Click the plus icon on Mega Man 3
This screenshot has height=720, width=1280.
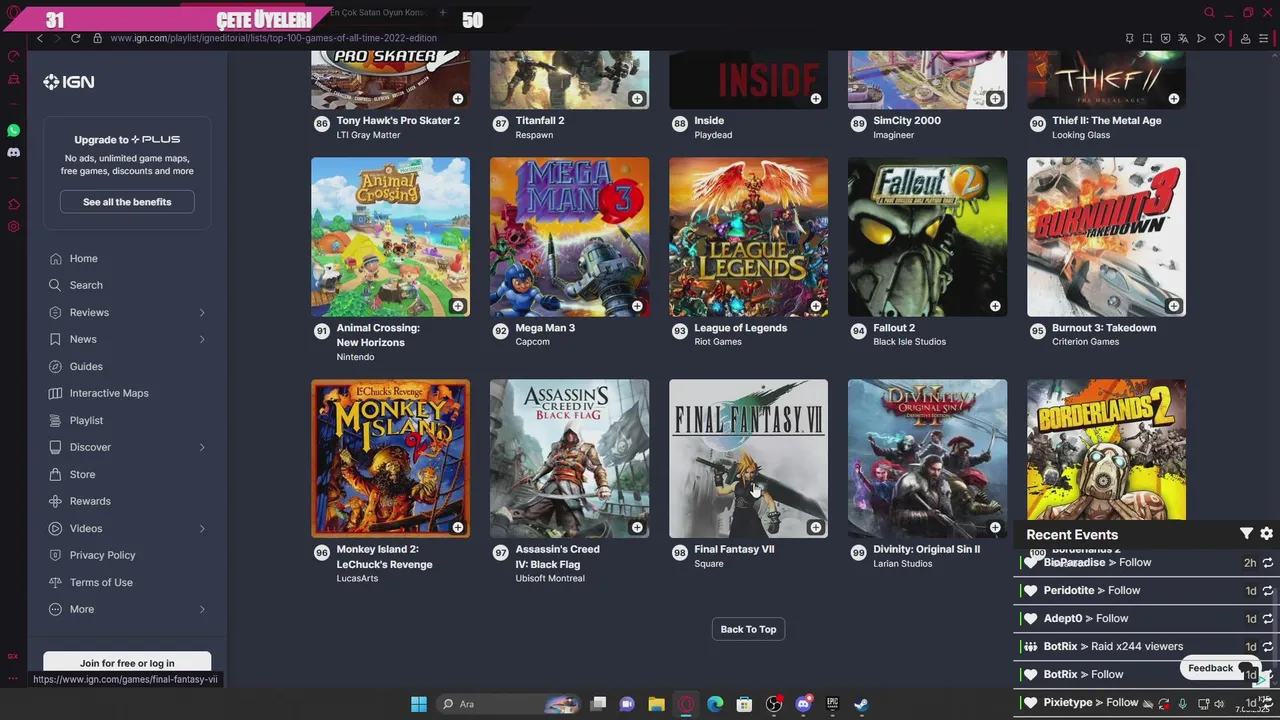[637, 306]
